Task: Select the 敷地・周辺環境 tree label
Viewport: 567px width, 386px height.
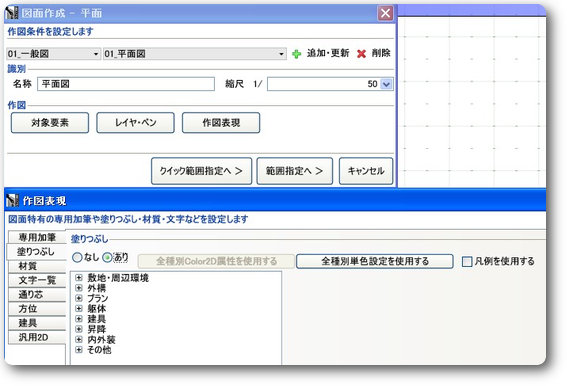Action: (x=118, y=278)
